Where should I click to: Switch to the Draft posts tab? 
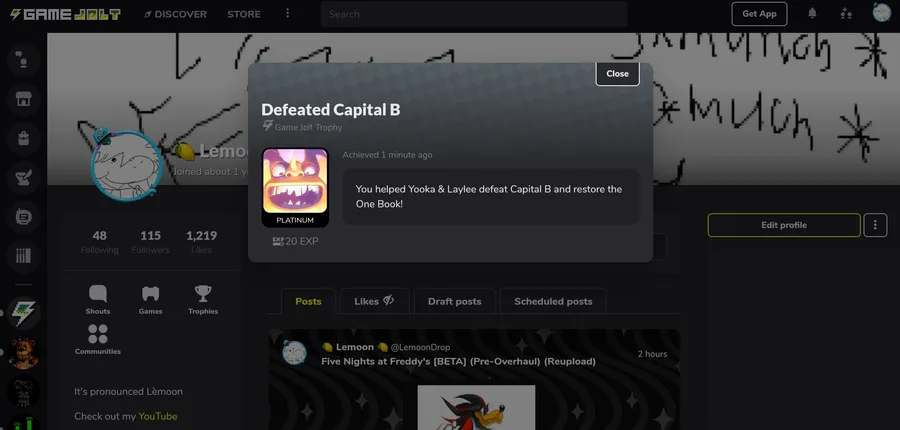tap(455, 301)
